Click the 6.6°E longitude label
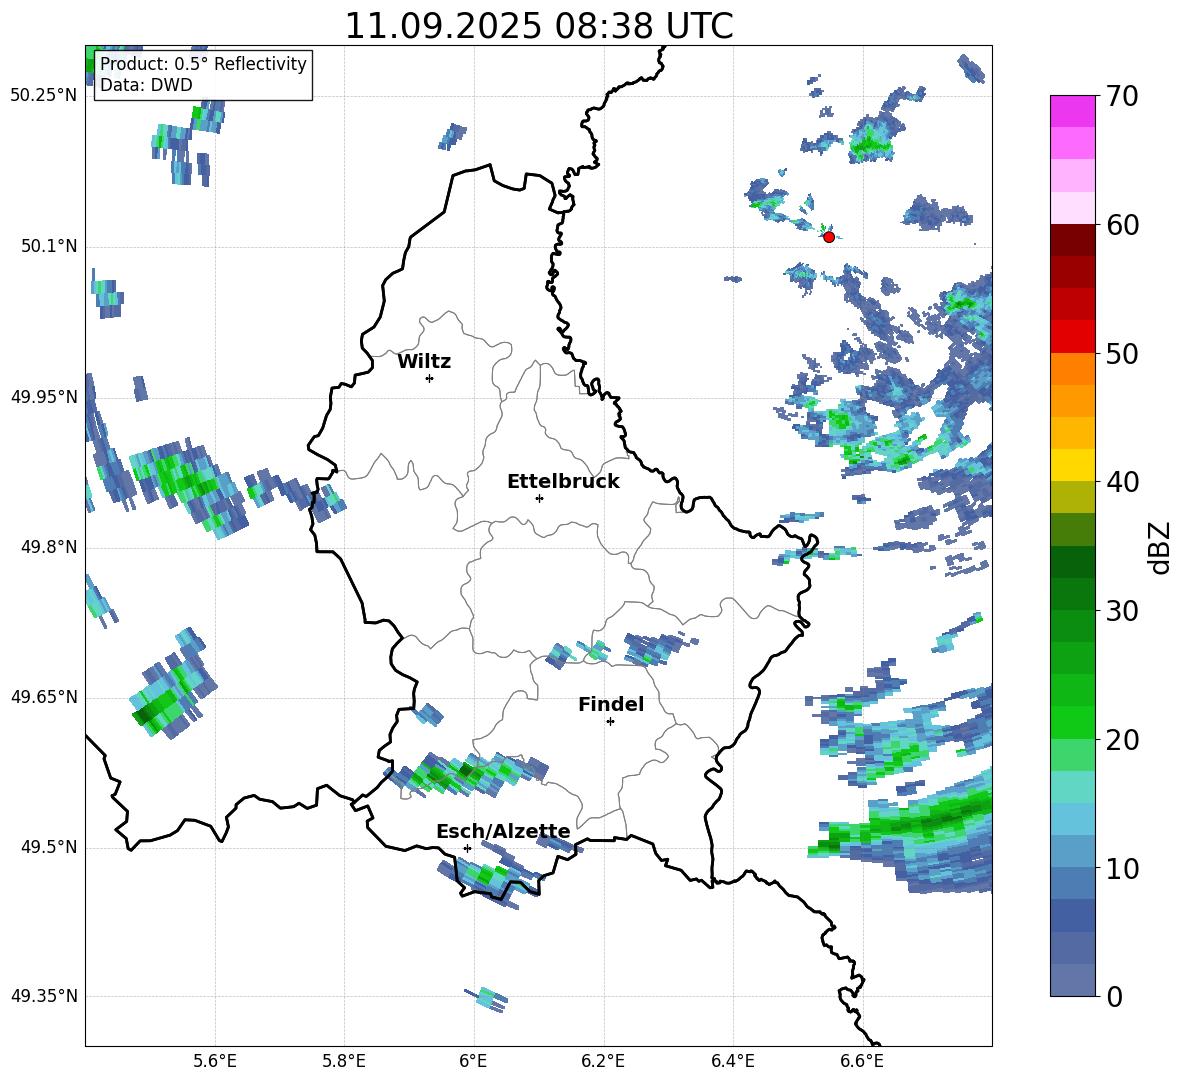The height and width of the screenshot is (1081, 1184). (x=862, y=1062)
